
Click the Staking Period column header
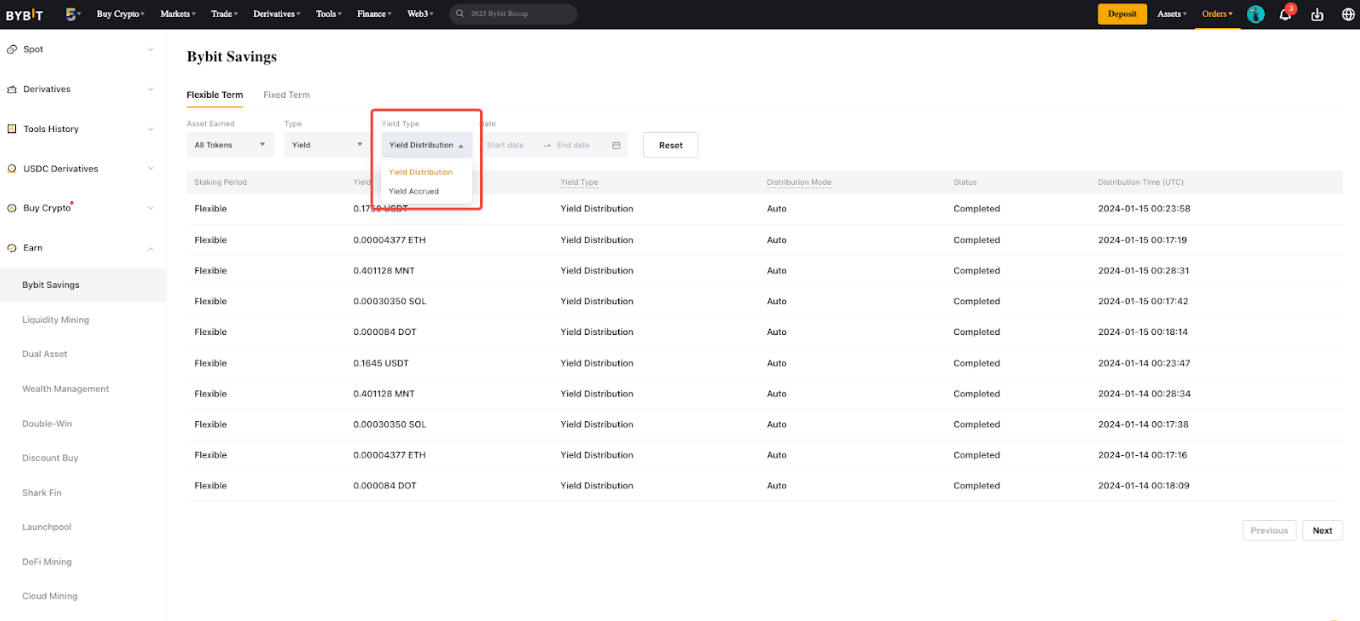221,182
